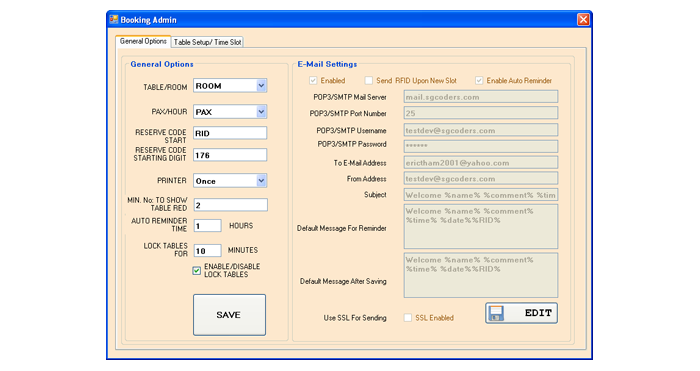
Task: Click the Booking Admin title bar icon
Action: click(114, 20)
